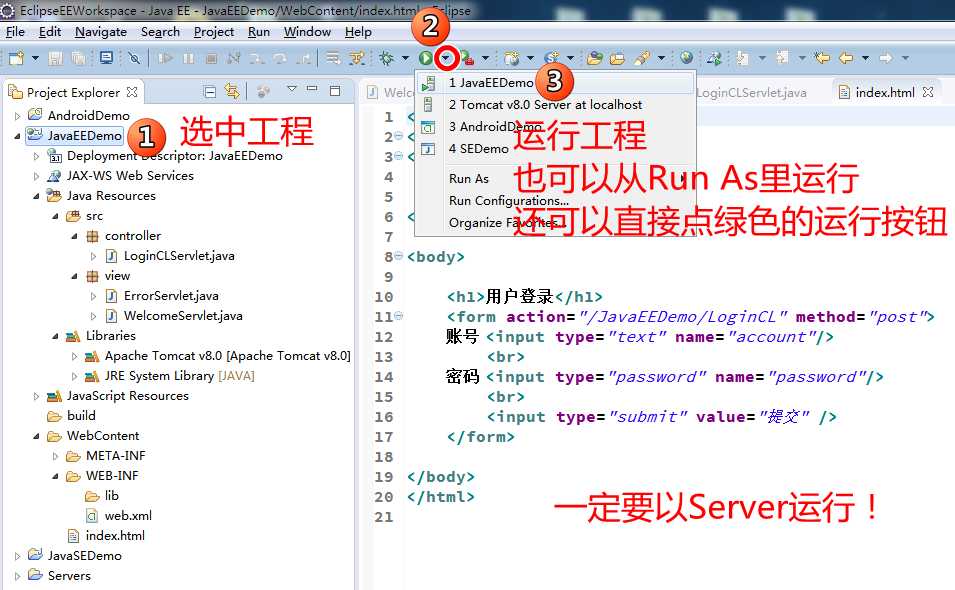The height and width of the screenshot is (590, 955).
Task: Collapse the JavaEEDemo project node
Action: point(17,136)
